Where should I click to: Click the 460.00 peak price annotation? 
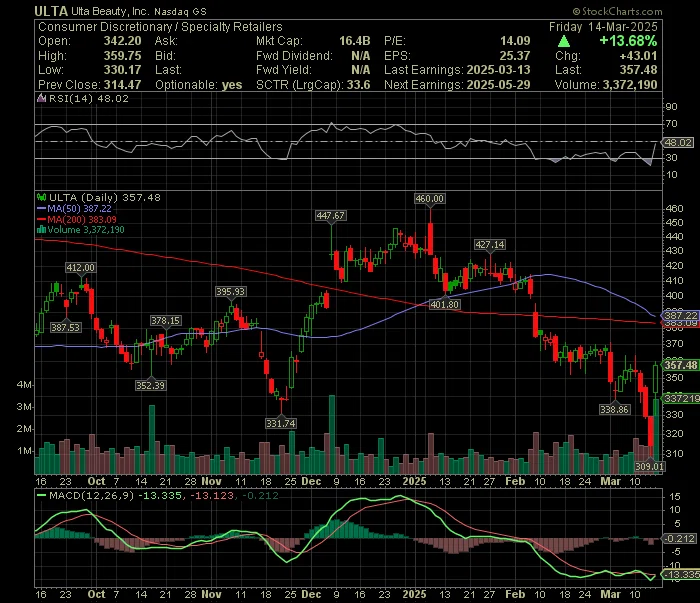point(429,199)
